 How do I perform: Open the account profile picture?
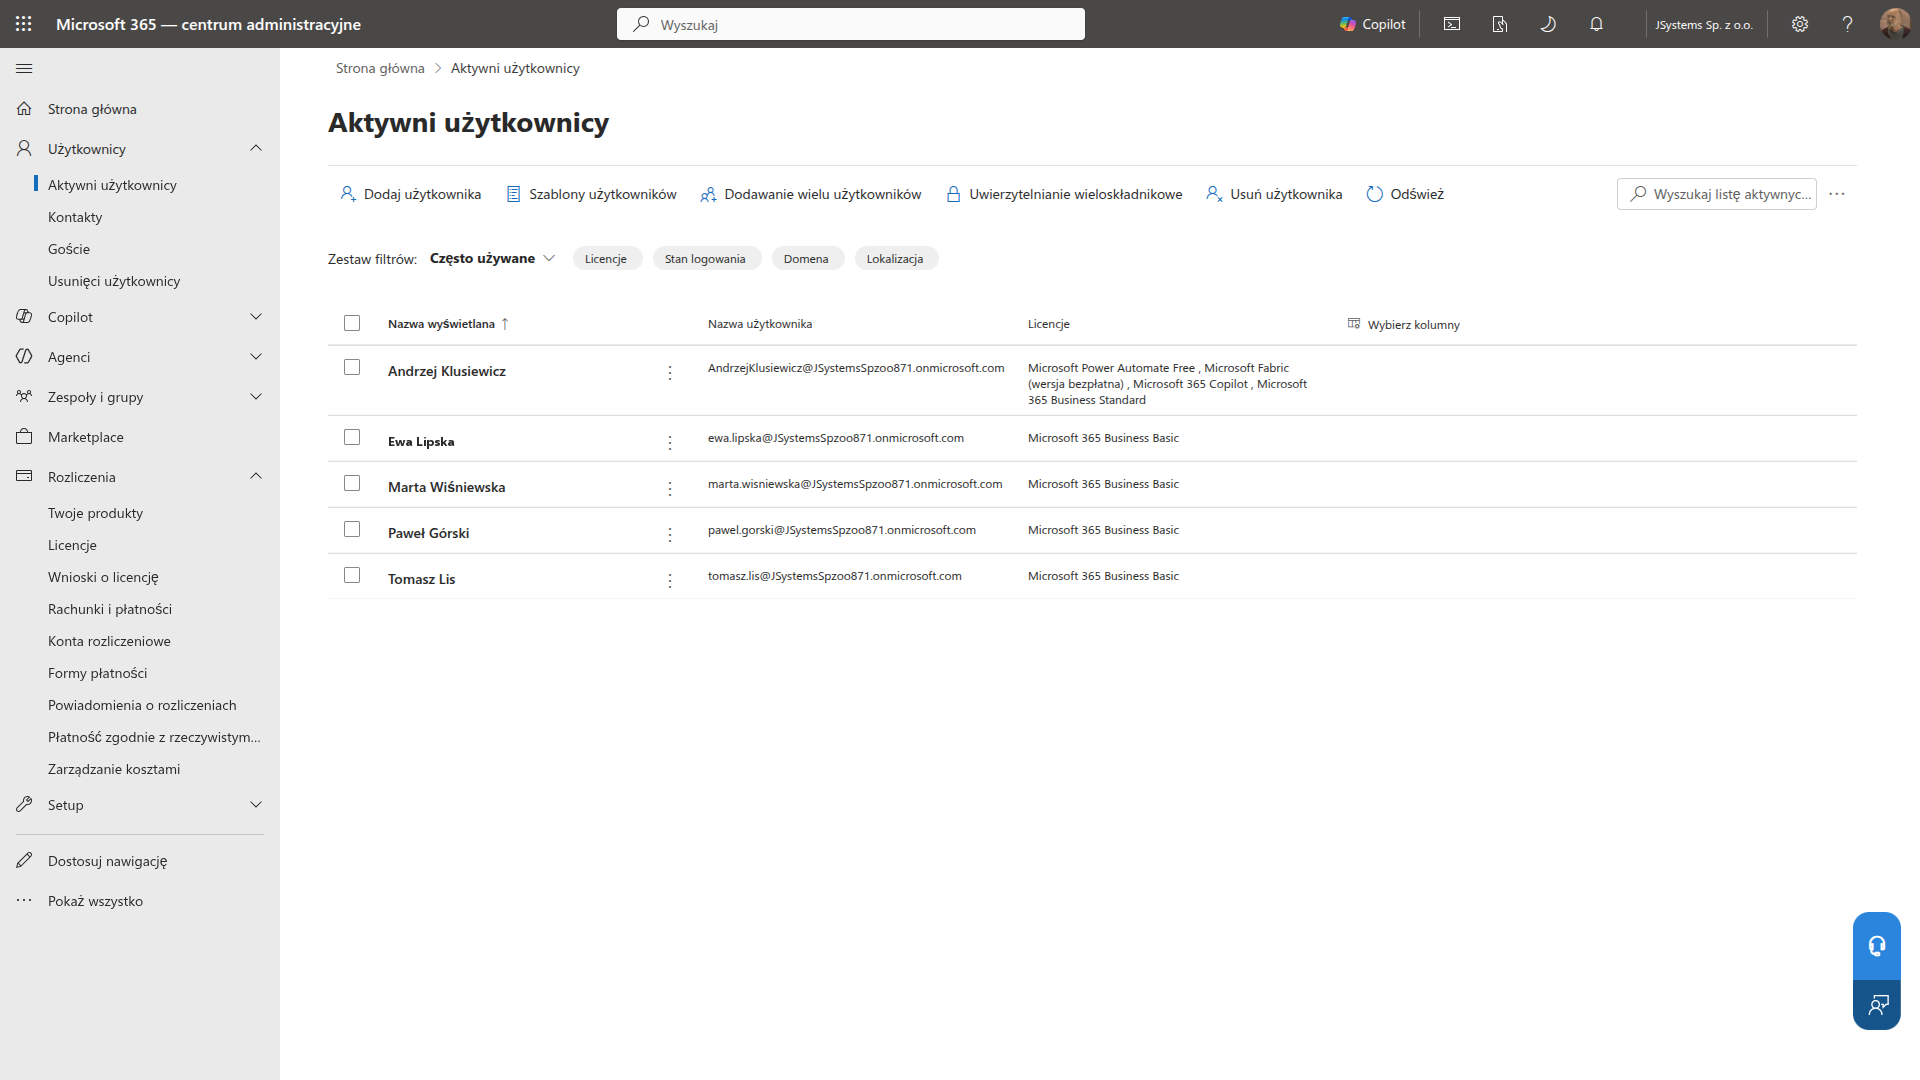tap(1895, 24)
